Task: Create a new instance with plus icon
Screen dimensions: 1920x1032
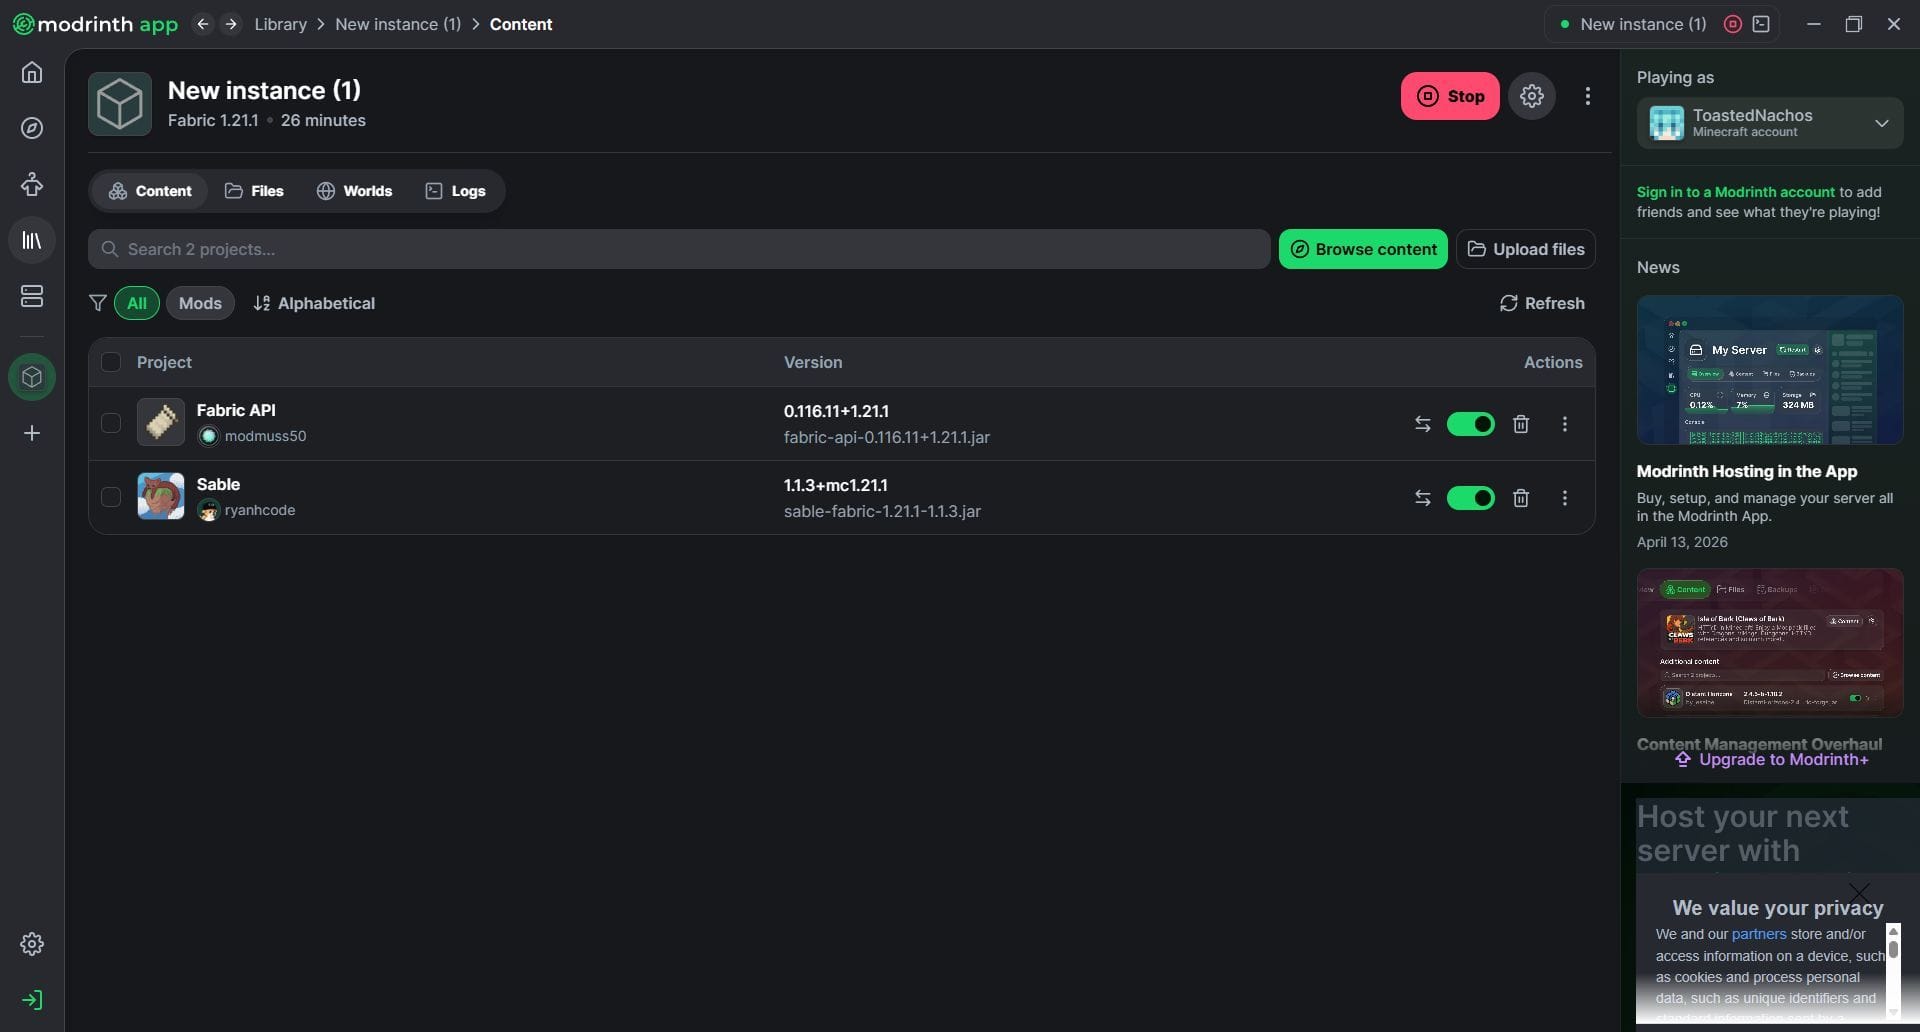Action: pyautogui.click(x=32, y=433)
